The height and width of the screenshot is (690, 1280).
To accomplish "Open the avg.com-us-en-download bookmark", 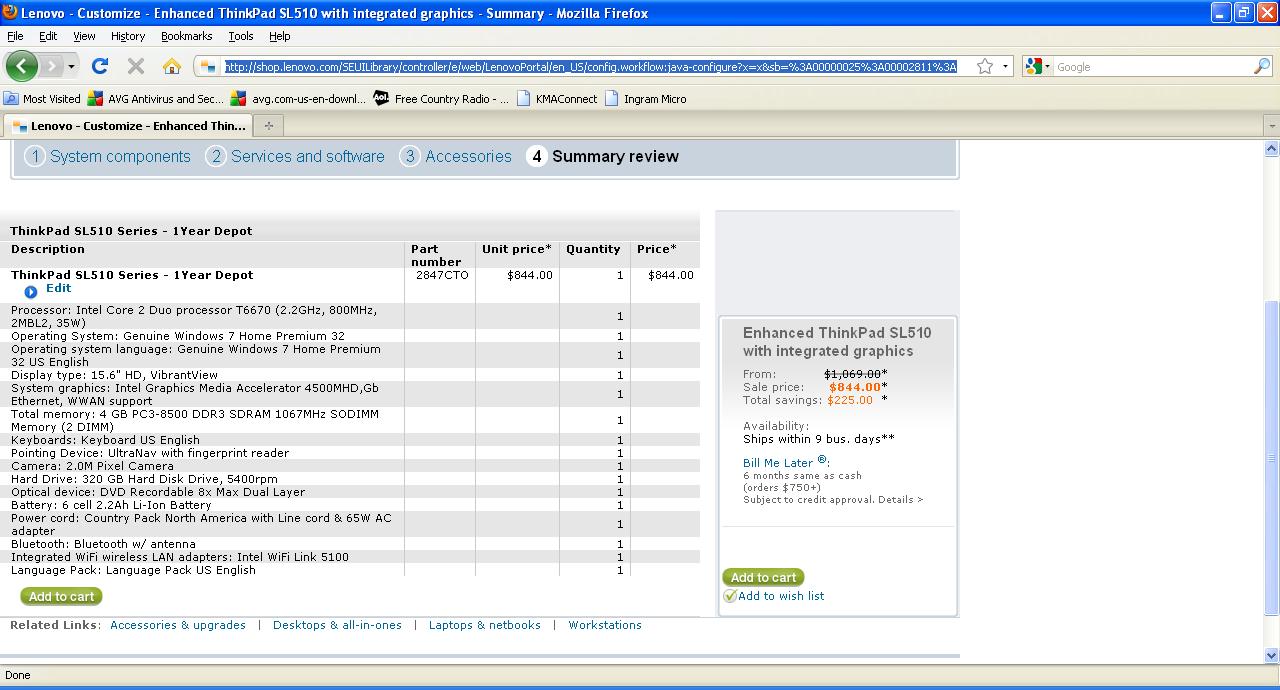I will tap(298, 99).
